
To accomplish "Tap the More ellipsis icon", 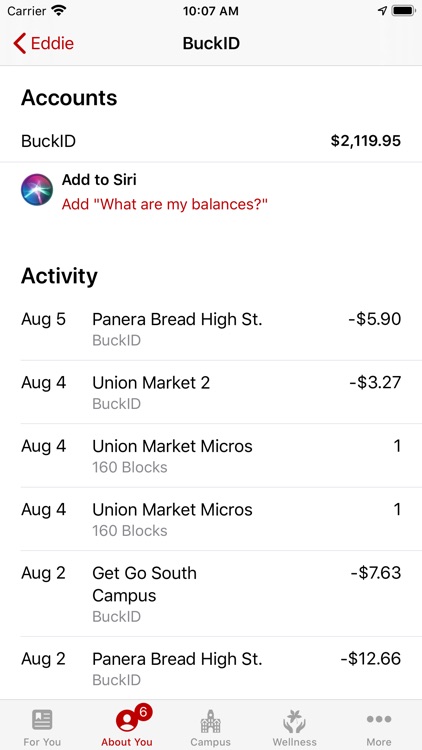I will click(x=379, y=719).
